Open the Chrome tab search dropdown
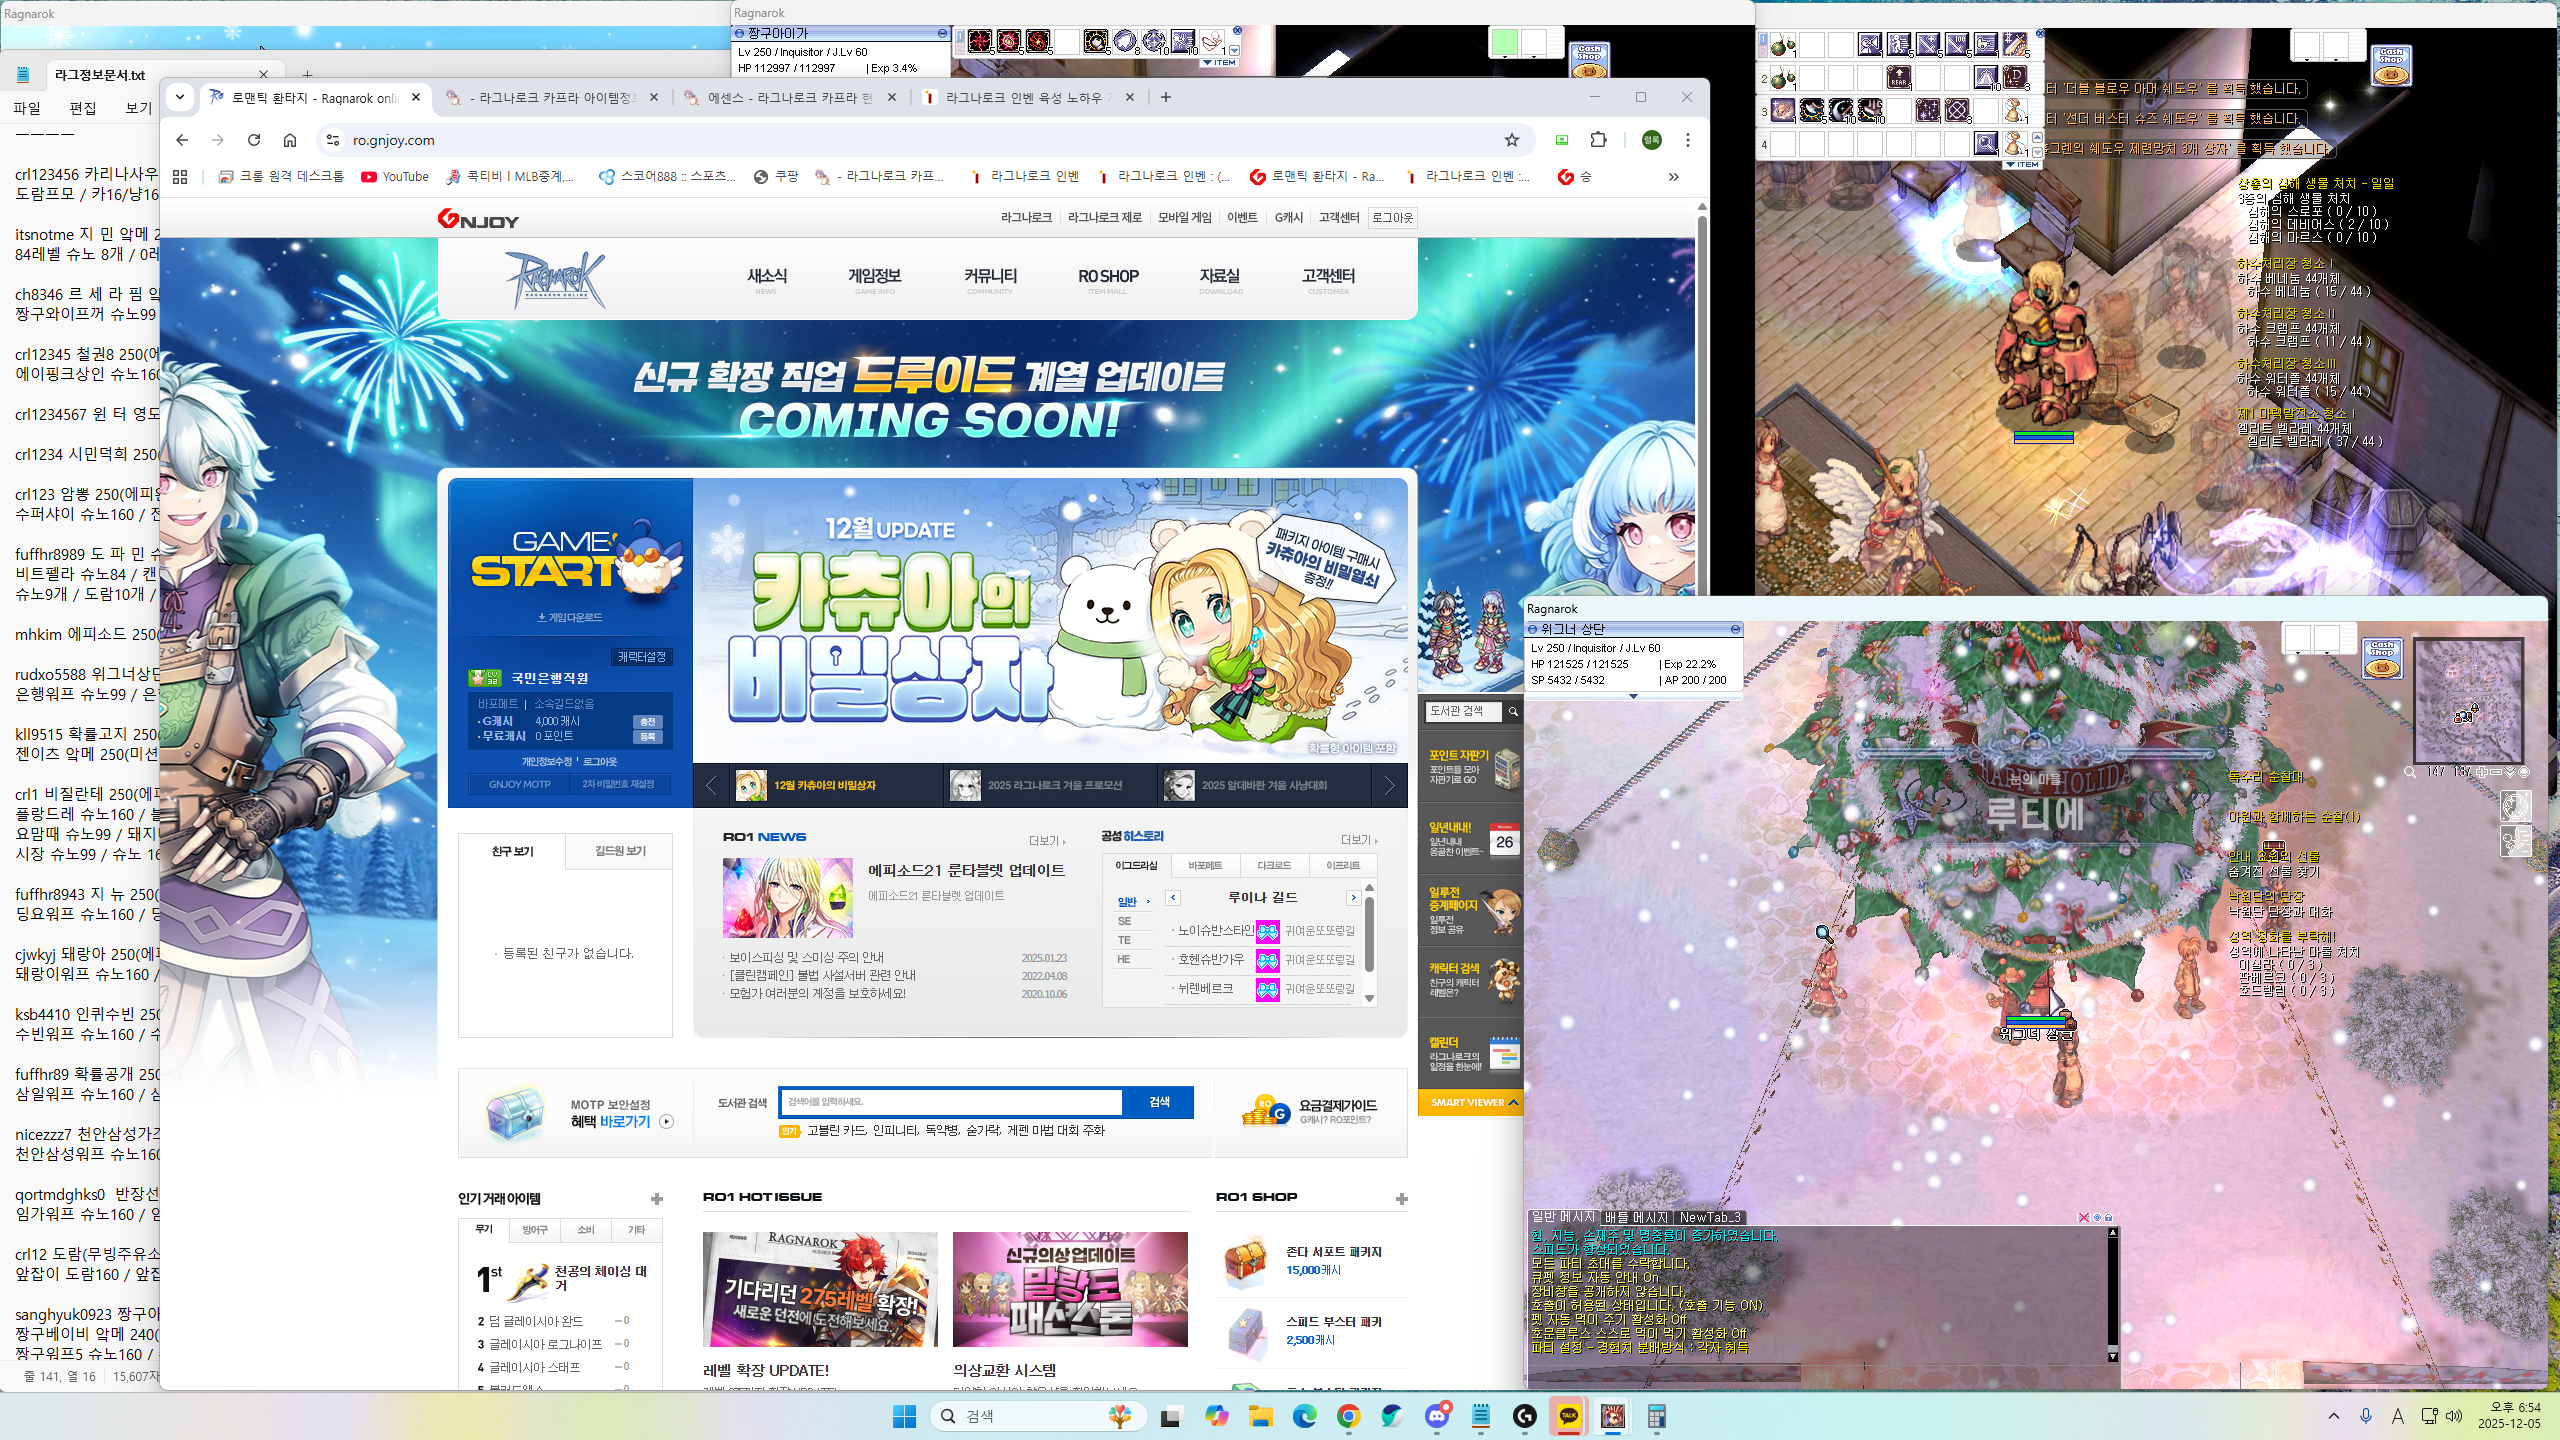 (x=180, y=97)
